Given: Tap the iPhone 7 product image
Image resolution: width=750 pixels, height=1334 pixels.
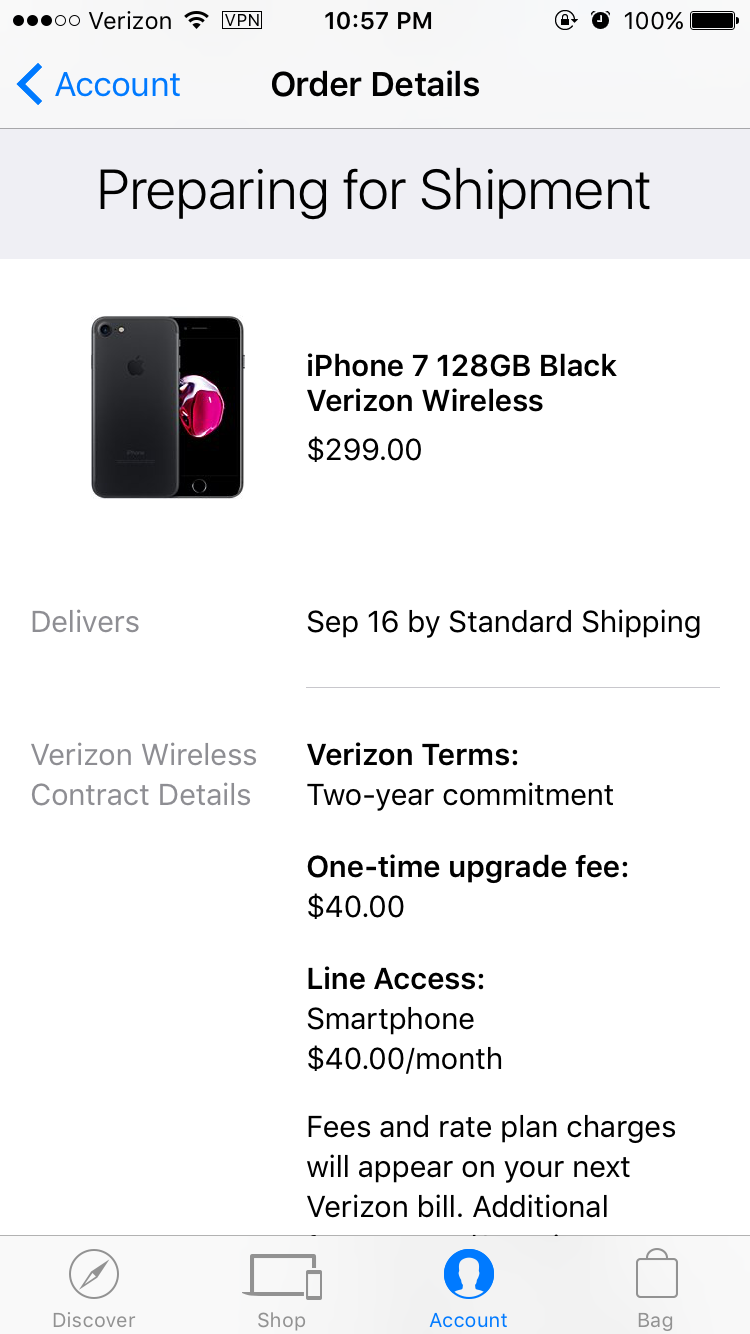Looking at the screenshot, I should 167,407.
